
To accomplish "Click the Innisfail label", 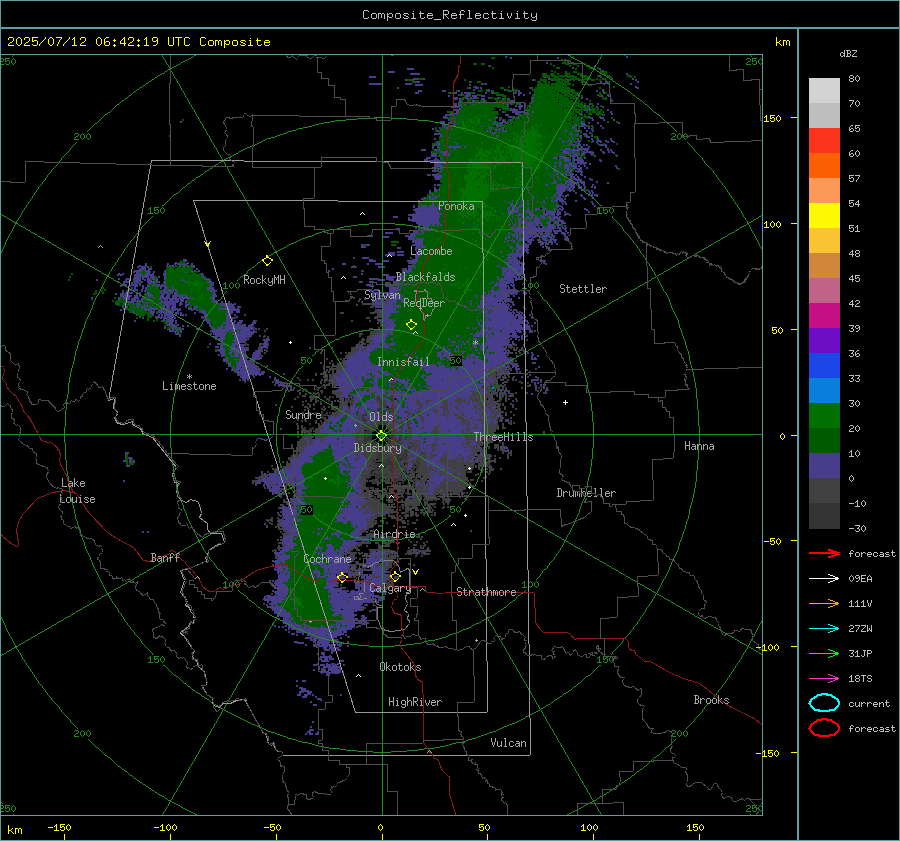I will [403, 362].
